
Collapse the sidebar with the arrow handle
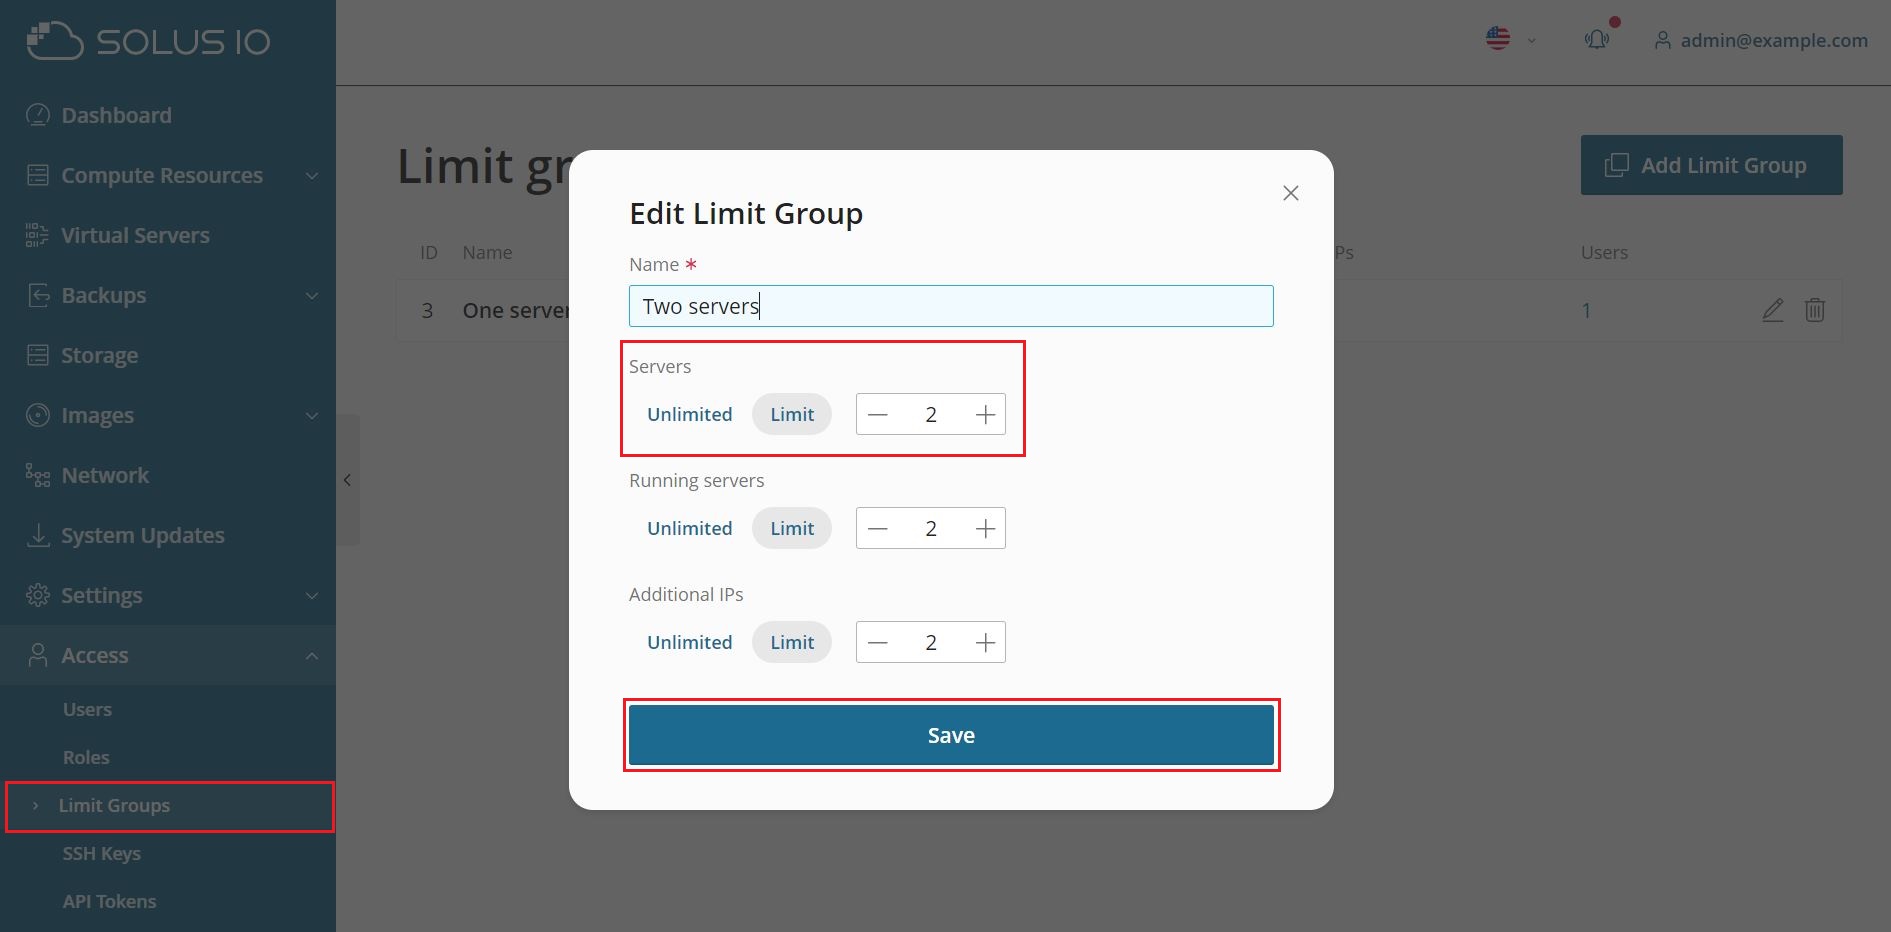pos(347,480)
